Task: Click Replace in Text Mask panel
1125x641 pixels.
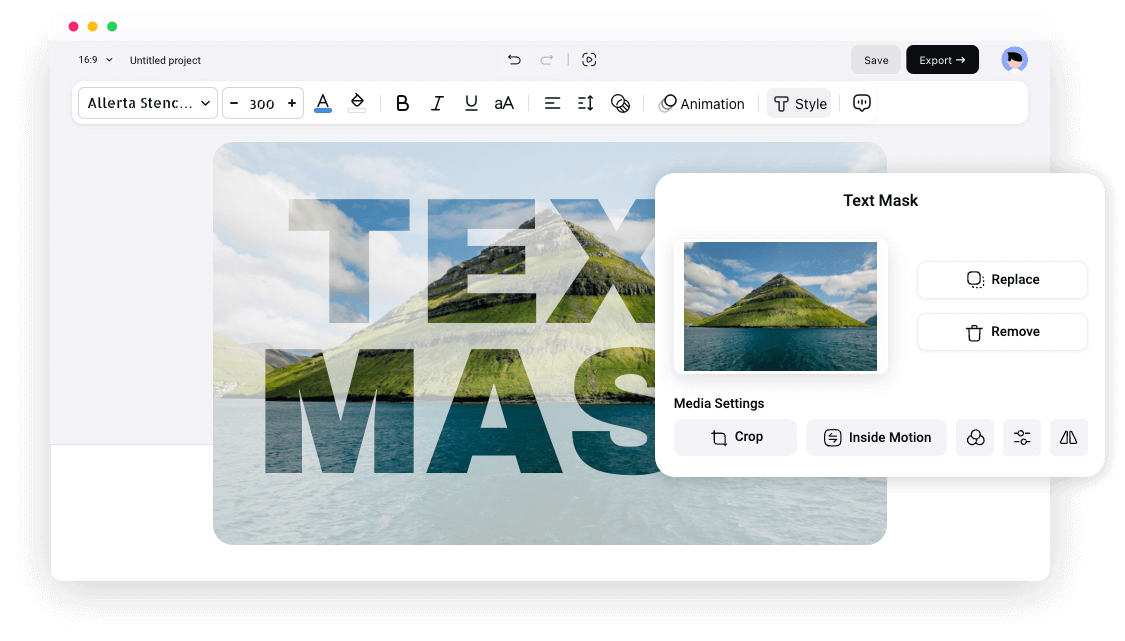Action: tap(1002, 279)
